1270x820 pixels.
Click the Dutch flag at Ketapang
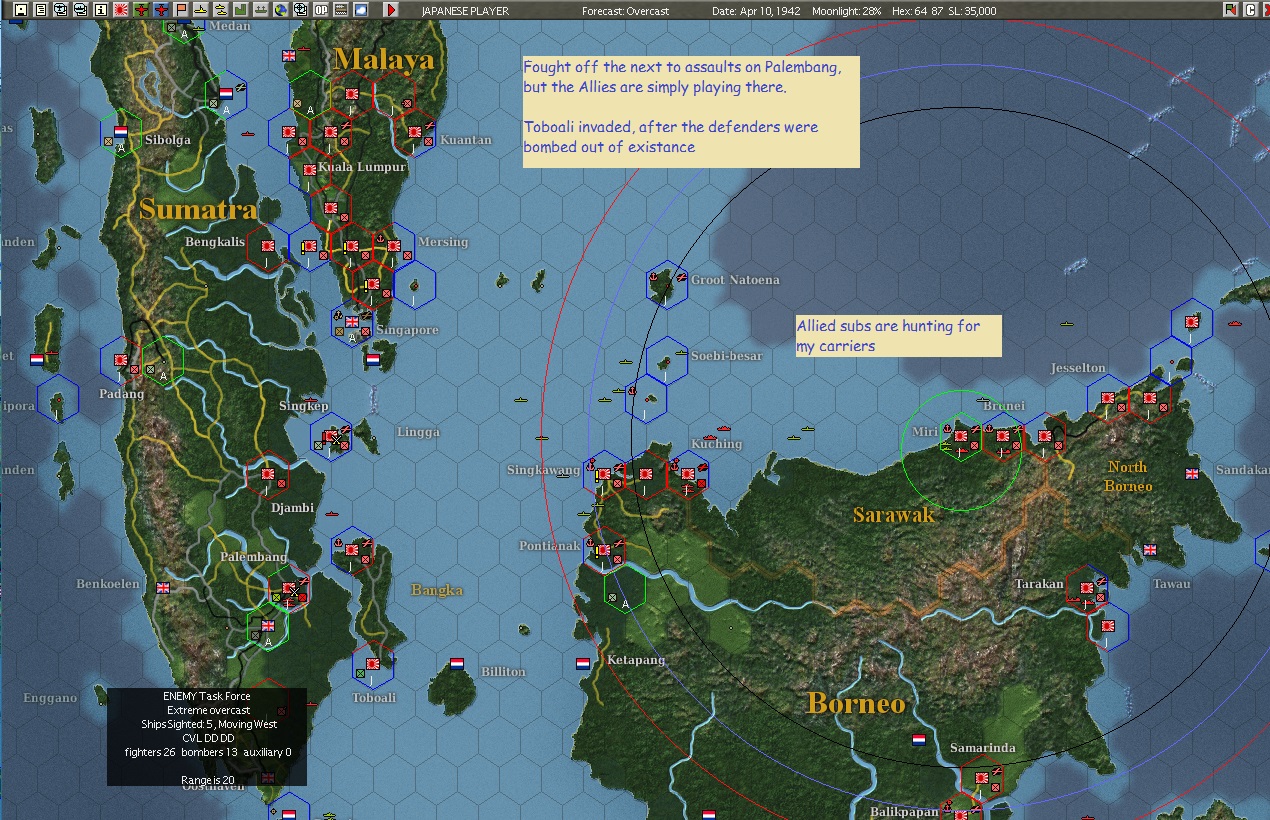click(583, 663)
